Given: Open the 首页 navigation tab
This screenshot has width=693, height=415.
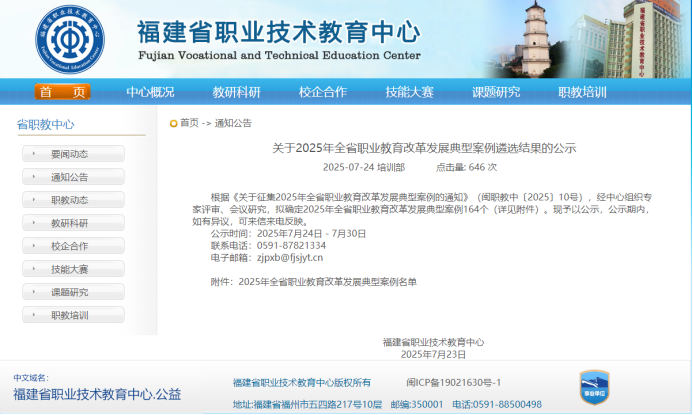Looking at the screenshot, I should [63, 92].
